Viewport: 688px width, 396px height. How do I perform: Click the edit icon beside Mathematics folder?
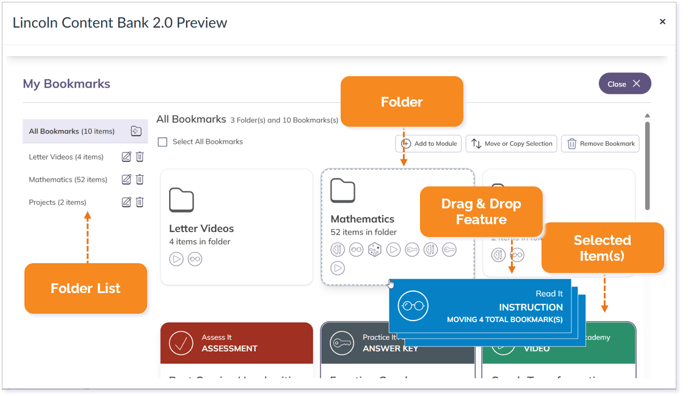coord(126,179)
